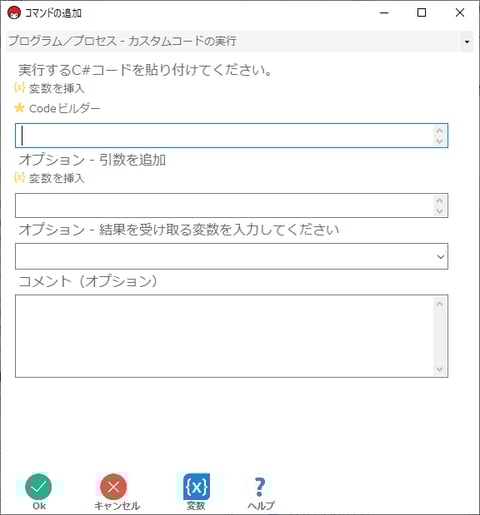Open the result variable combo box chevron
This screenshot has width=480, height=515.
pyautogui.click(x=440, y=257)
